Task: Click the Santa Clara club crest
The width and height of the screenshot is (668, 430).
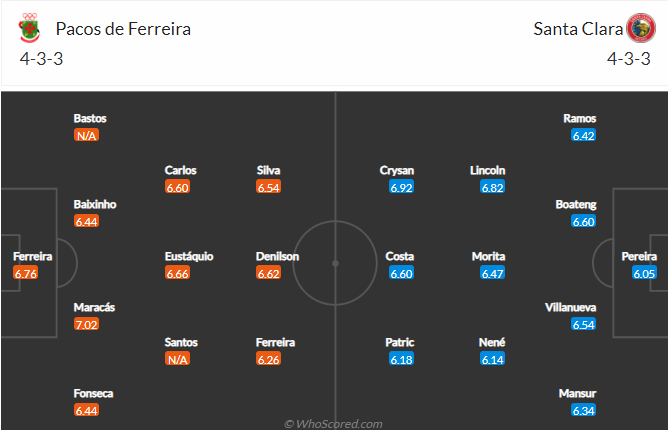Action: pos(641,28)
